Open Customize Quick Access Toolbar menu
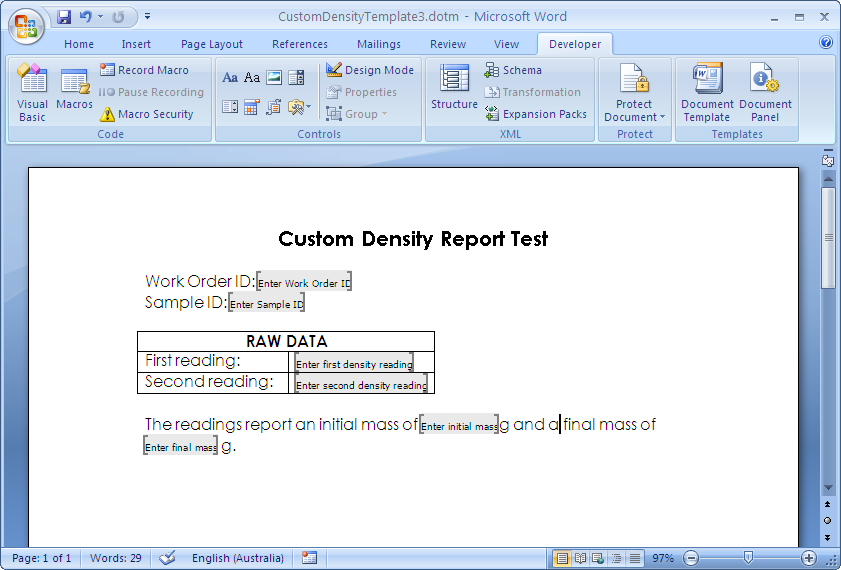 pyautogui.click(x=148, y=17)
